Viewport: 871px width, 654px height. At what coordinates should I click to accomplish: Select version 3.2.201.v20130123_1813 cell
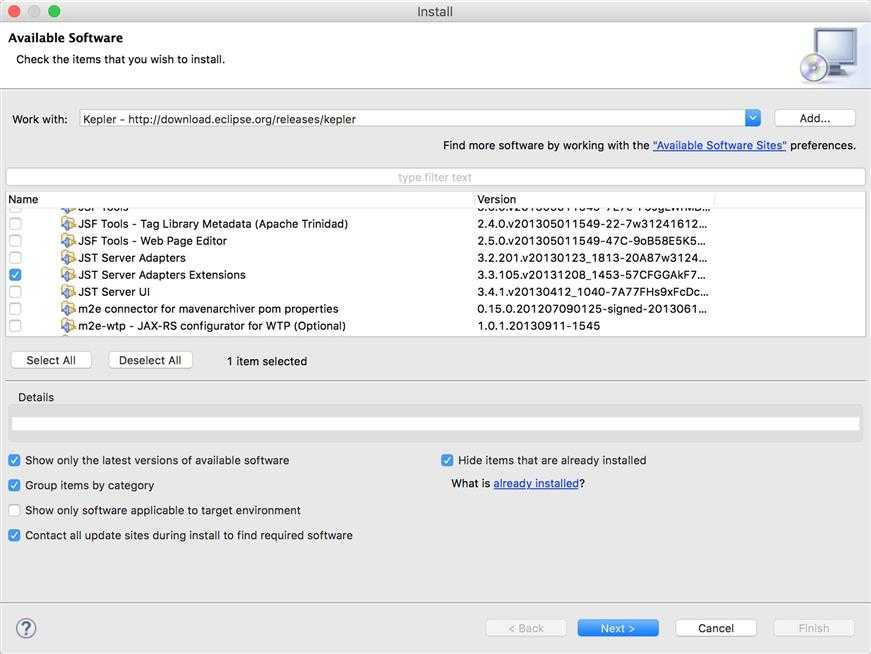point(592,258)
